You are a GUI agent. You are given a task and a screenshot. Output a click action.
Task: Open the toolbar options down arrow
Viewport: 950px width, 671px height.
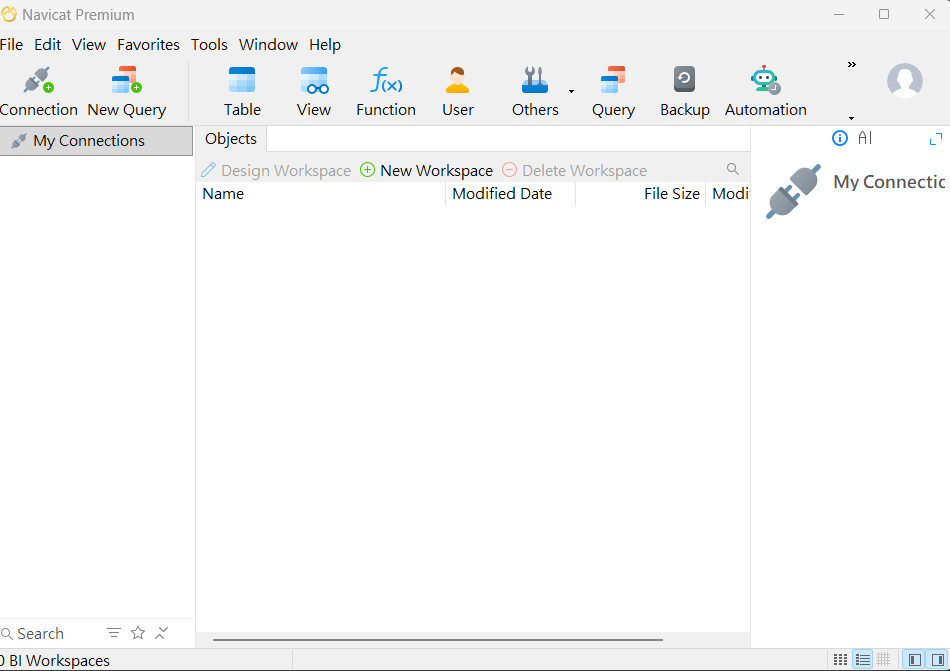tap(851, 118)
